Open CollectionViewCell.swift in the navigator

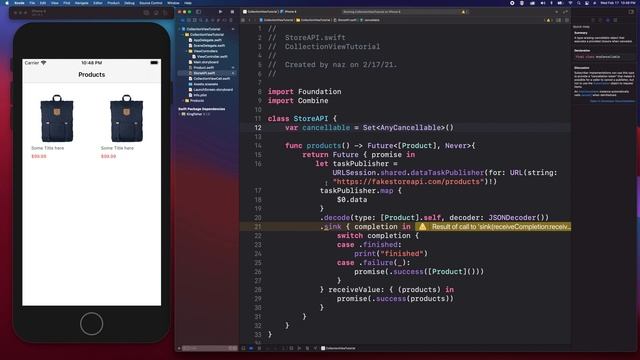click(x=212, y=78)
